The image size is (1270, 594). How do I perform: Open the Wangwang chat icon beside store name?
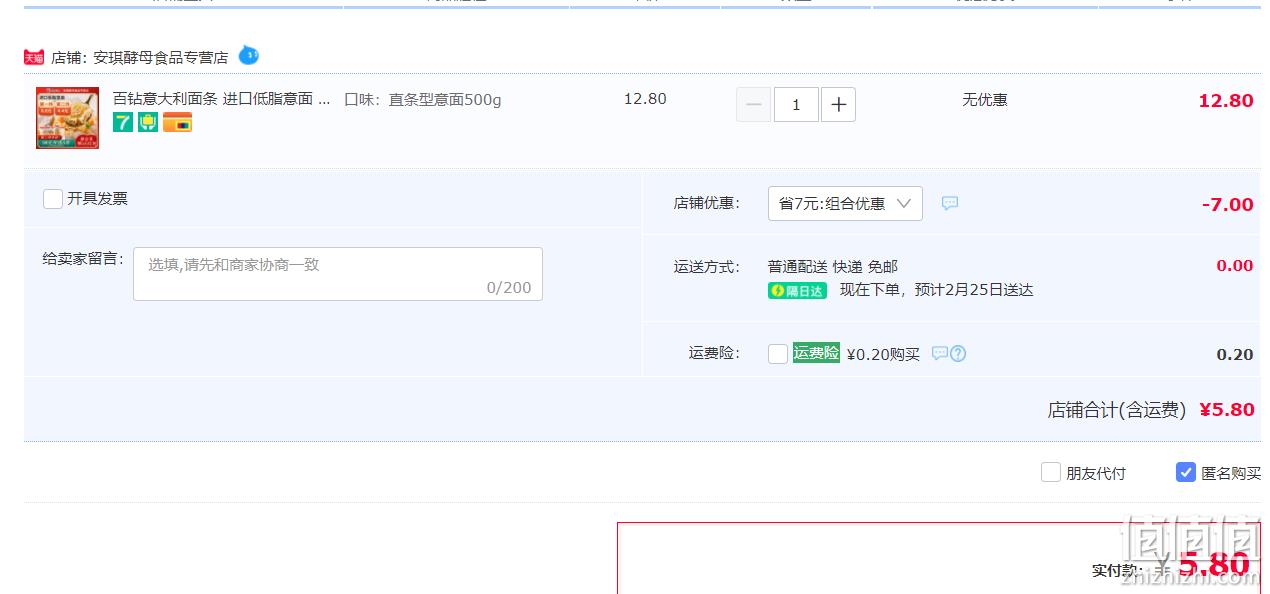249,55
